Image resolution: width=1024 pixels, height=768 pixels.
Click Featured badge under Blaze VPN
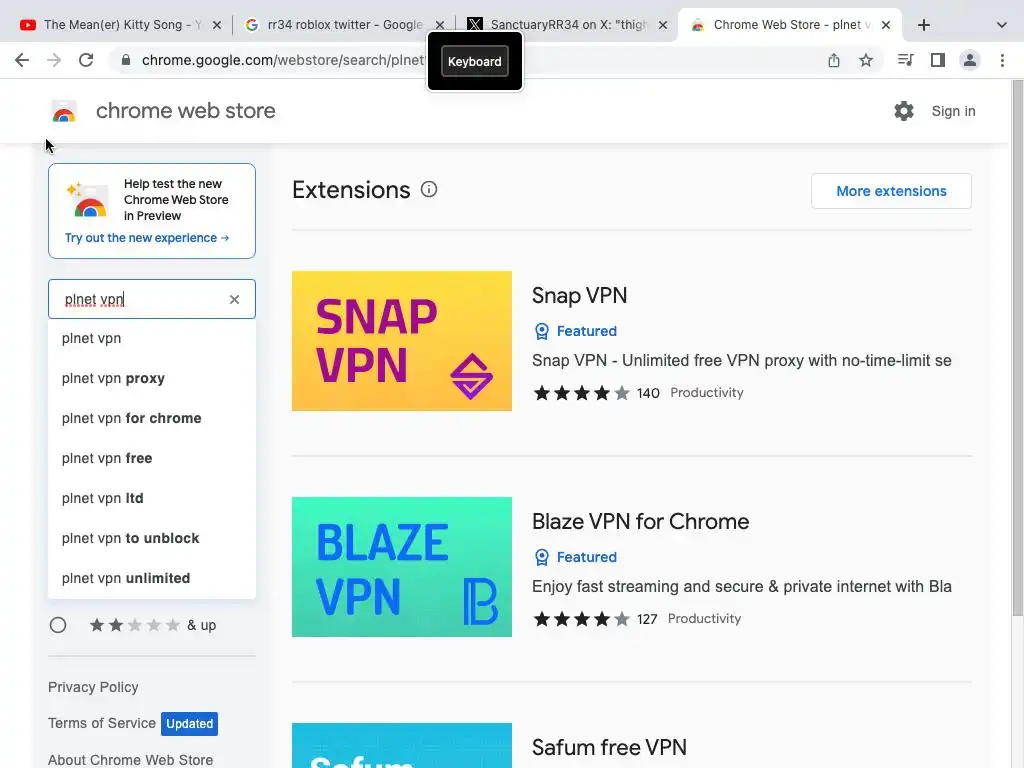coord(575,557)
